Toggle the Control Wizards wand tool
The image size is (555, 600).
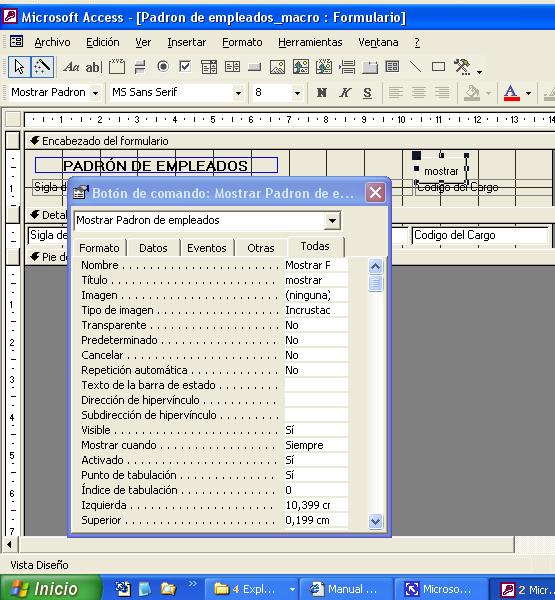click(42, 67)
